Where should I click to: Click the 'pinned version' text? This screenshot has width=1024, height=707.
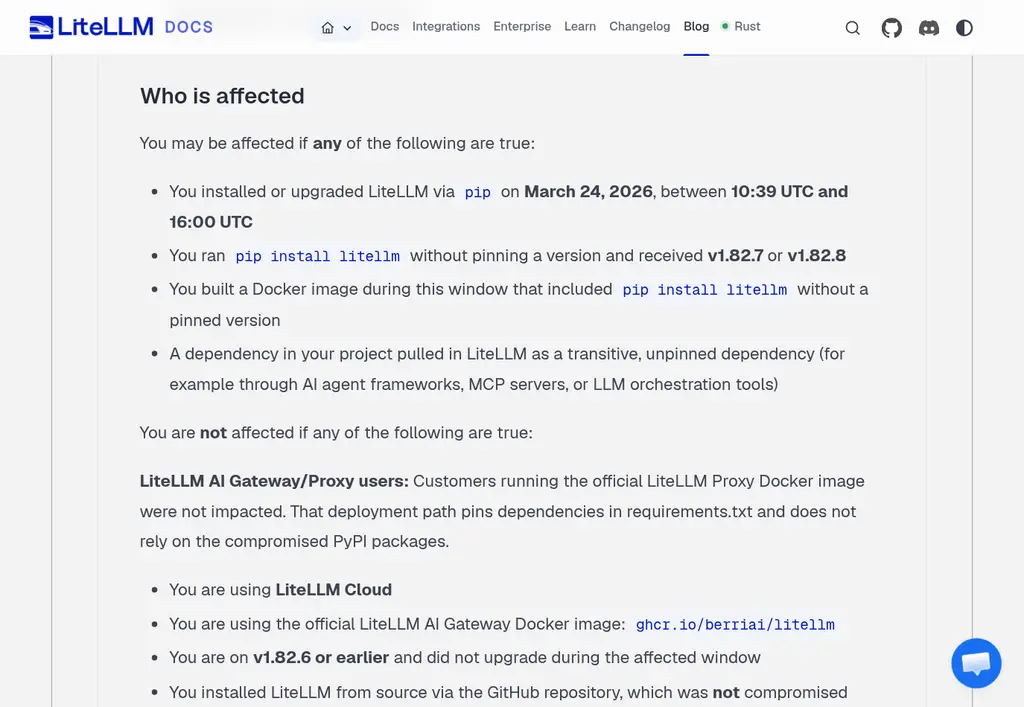(x=225, y=321)
